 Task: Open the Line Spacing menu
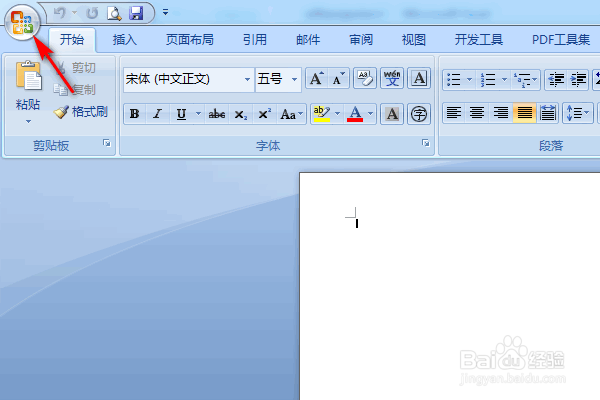tap(577, 113)
